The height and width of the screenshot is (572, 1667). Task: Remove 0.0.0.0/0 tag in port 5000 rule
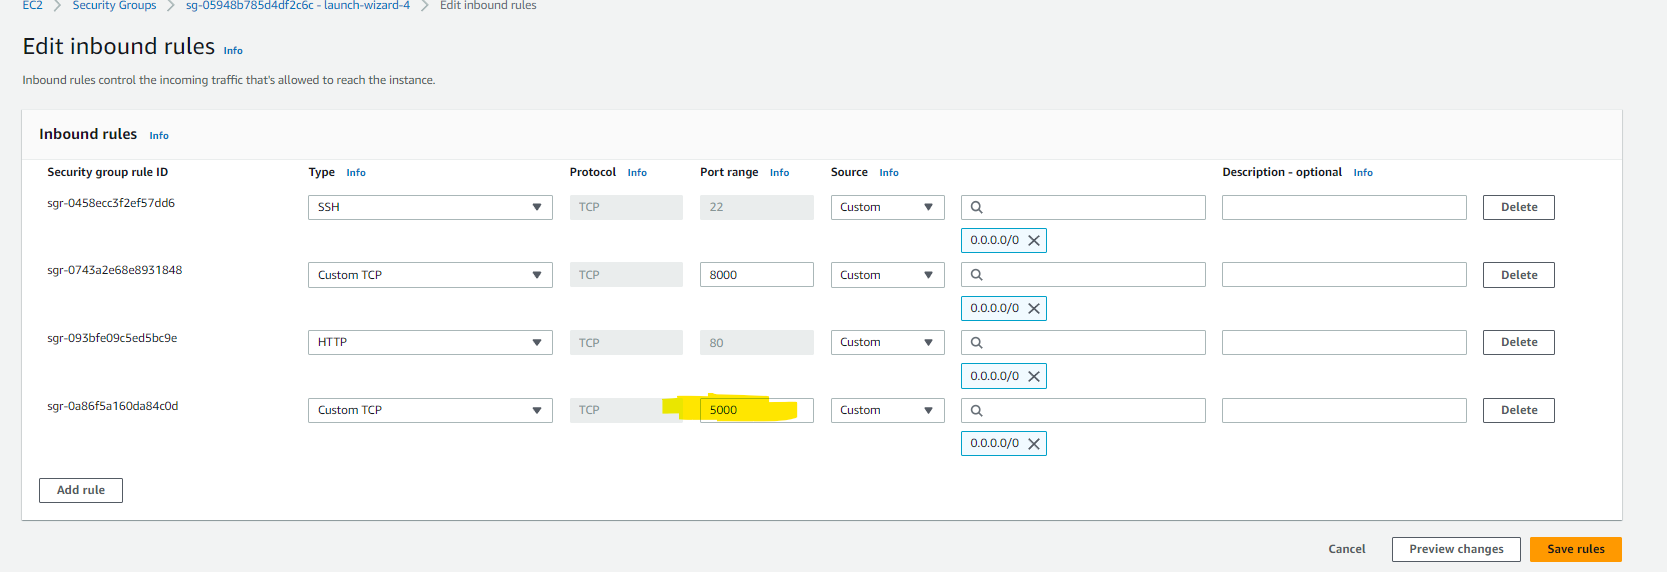tap(1034, 444)
